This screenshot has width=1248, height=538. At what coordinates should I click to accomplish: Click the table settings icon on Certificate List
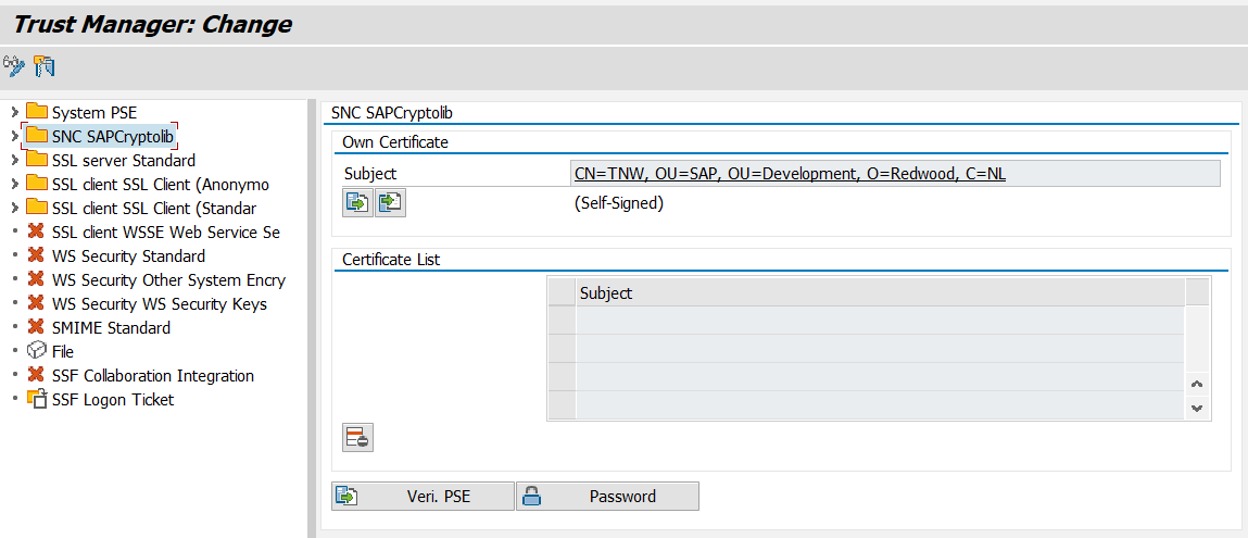pos(1197,292)
